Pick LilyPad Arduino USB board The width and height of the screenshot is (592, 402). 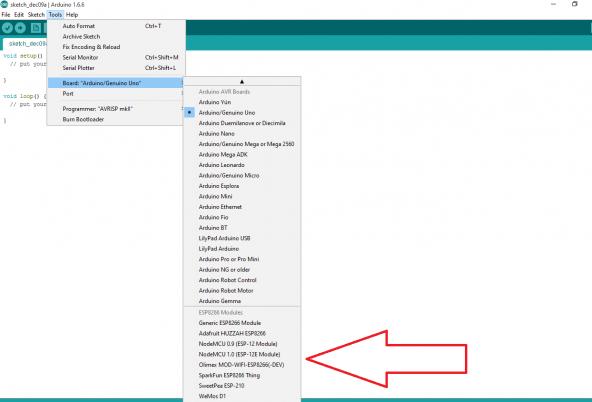pos(242,238)
